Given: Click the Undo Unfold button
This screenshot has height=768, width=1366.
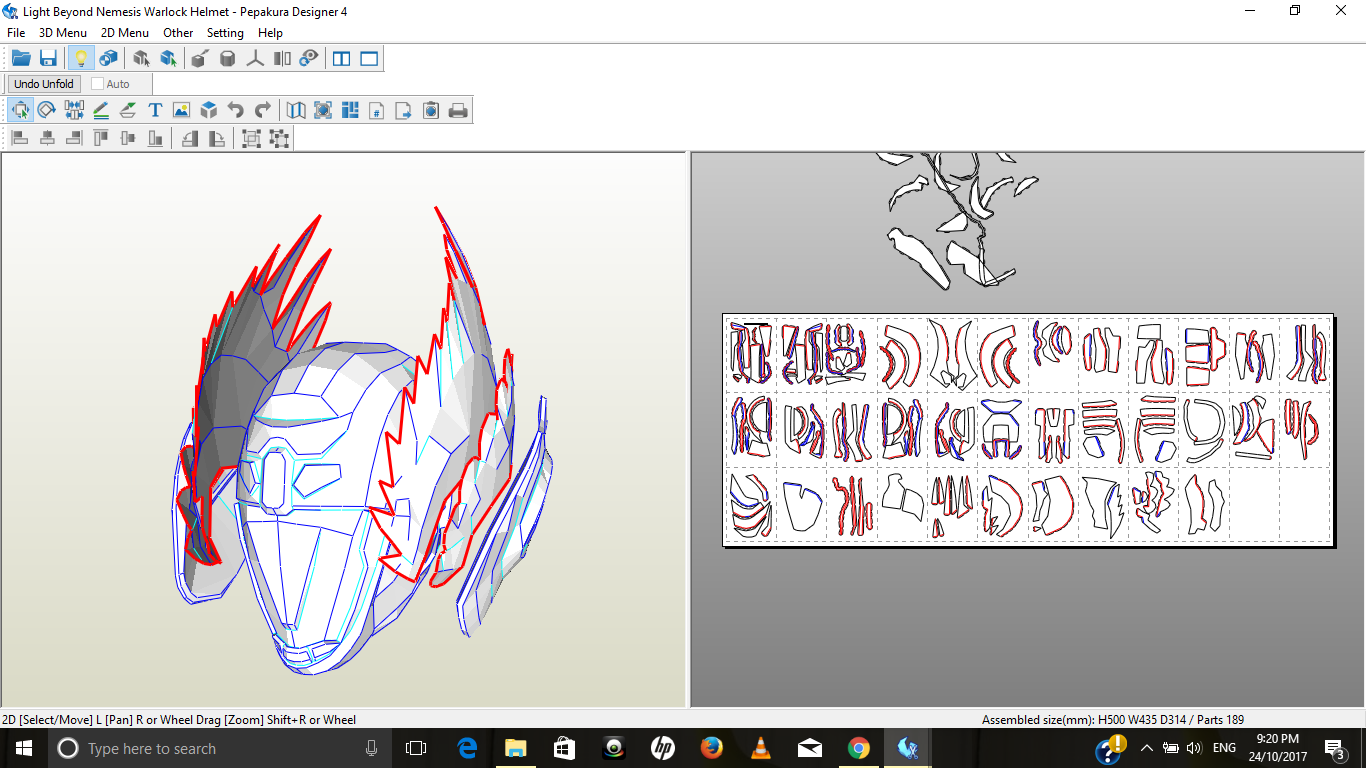Looking at the screenshot, I should pyautogui.click(x=44, y=84).
